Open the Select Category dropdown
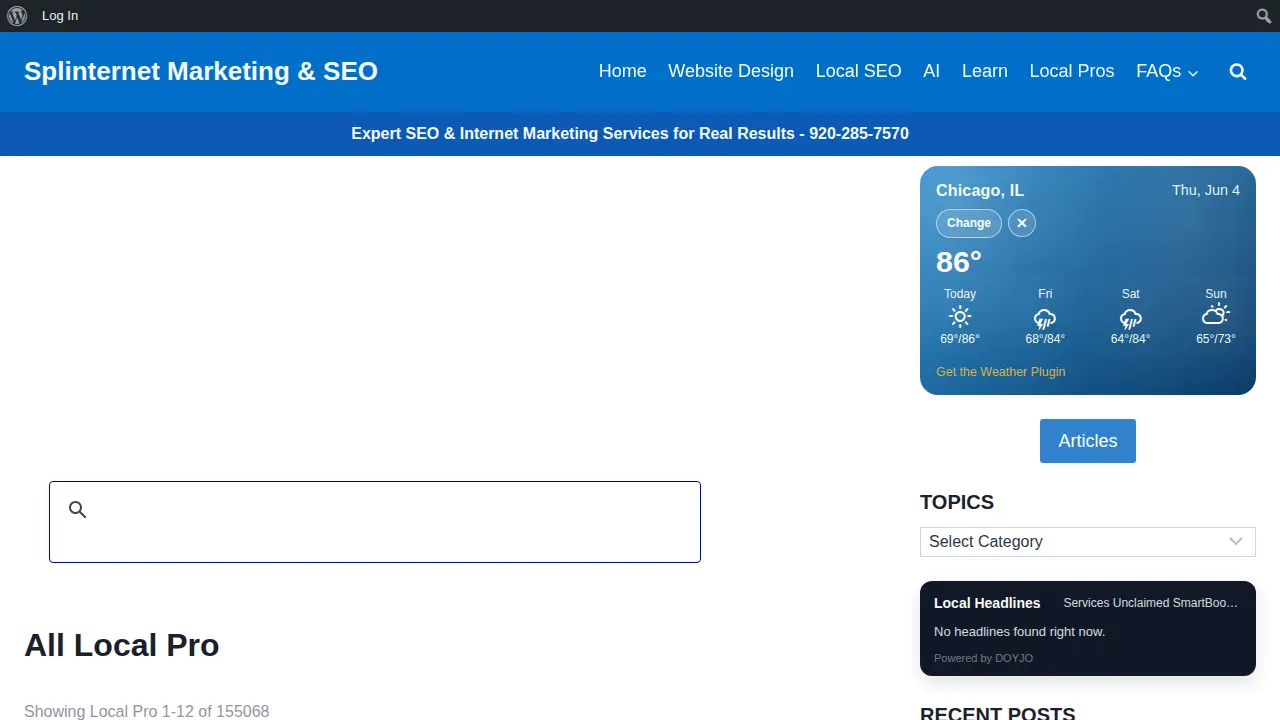The width and height of the screenshot is (1280, 720). click(x=1088, y=542)
